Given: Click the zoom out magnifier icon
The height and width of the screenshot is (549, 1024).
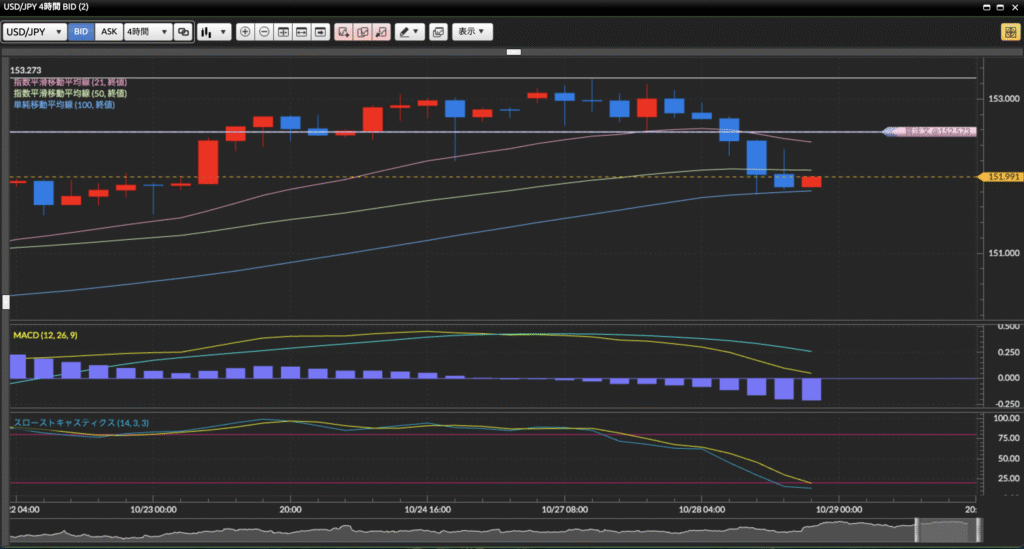Looking at the screenshot, I should (264, 32).
